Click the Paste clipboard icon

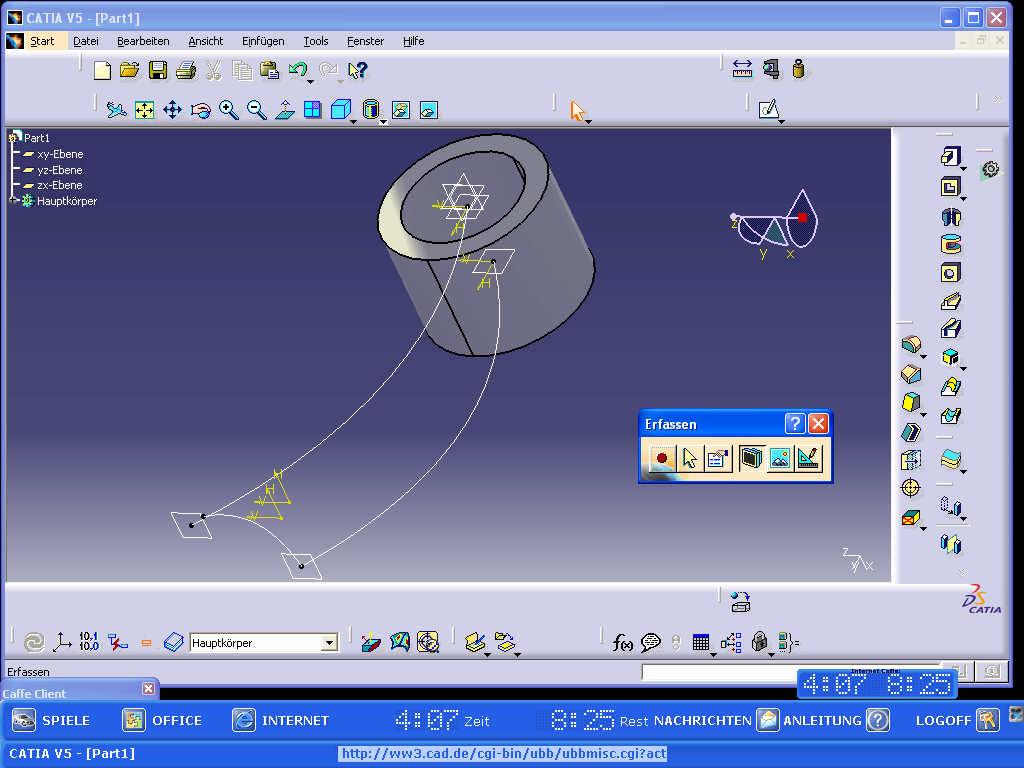269,70
